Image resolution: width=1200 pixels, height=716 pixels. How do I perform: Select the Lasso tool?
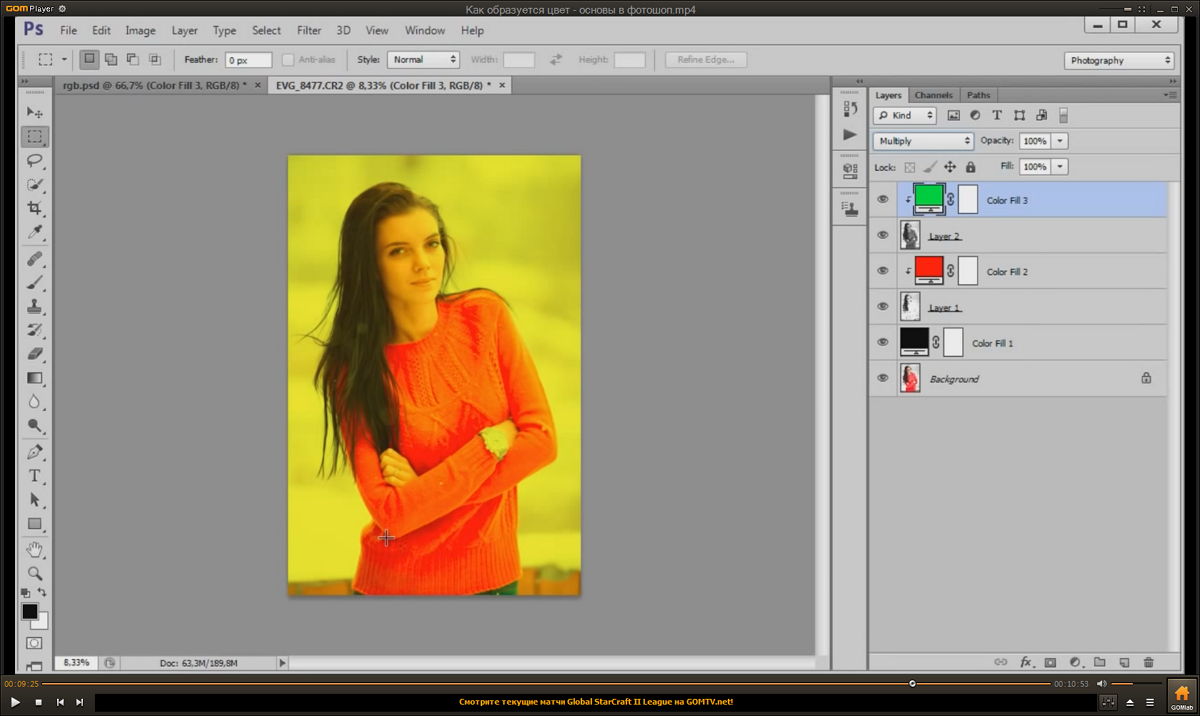click(x=35, y=161)
